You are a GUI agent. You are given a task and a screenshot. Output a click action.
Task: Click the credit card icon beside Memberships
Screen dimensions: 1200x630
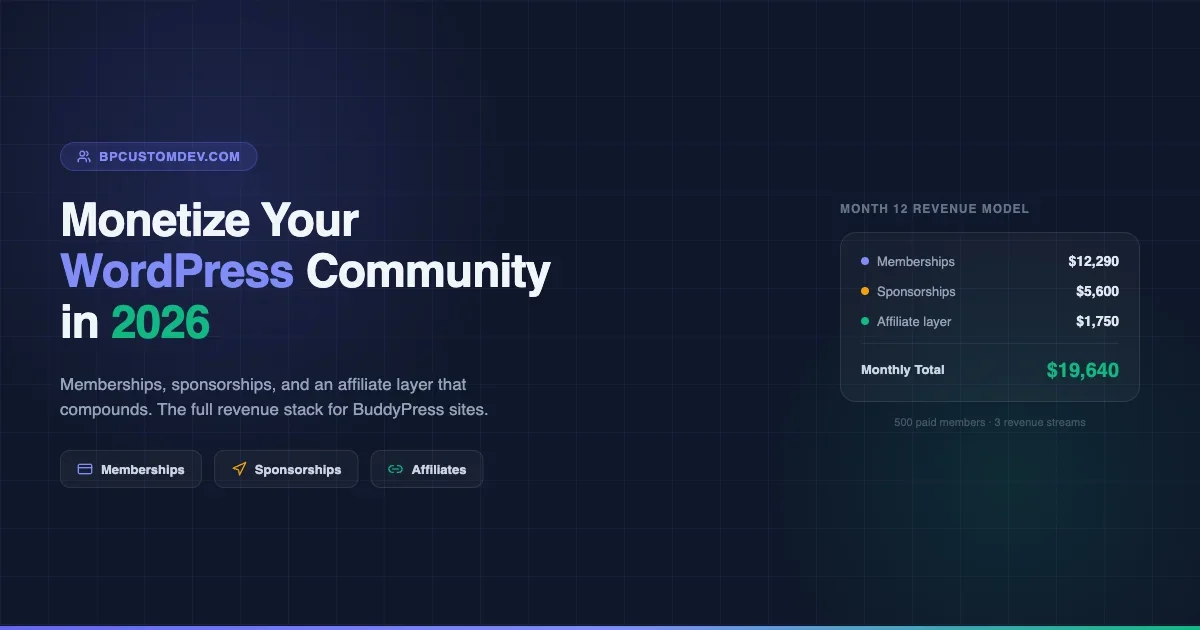point(85,469)
